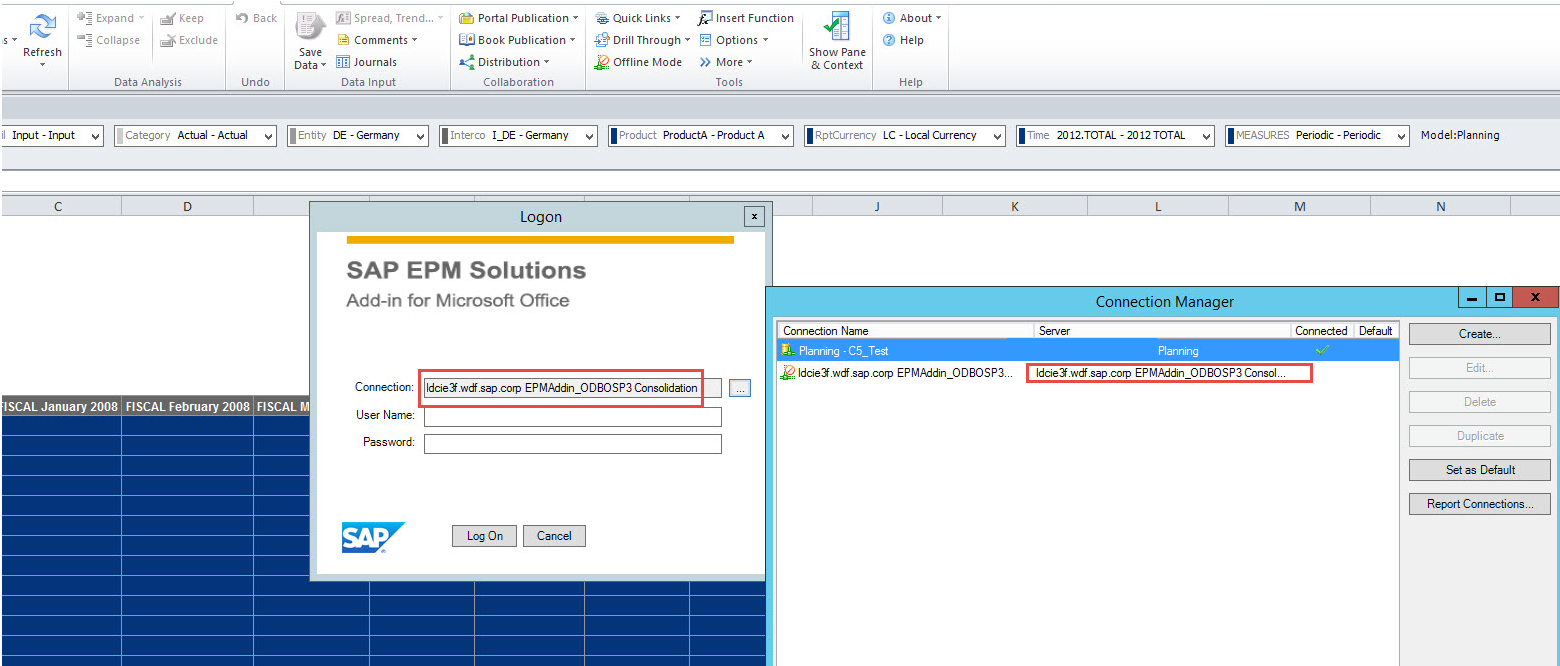Click the Log On button
The width and height of the screenshot is (1560, 666).
click(484, 535)
